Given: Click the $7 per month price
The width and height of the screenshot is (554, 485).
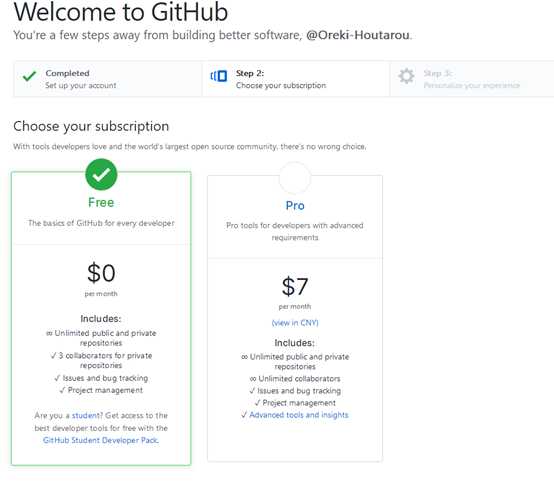Looking at the screenshot, I should pos(295,292).
